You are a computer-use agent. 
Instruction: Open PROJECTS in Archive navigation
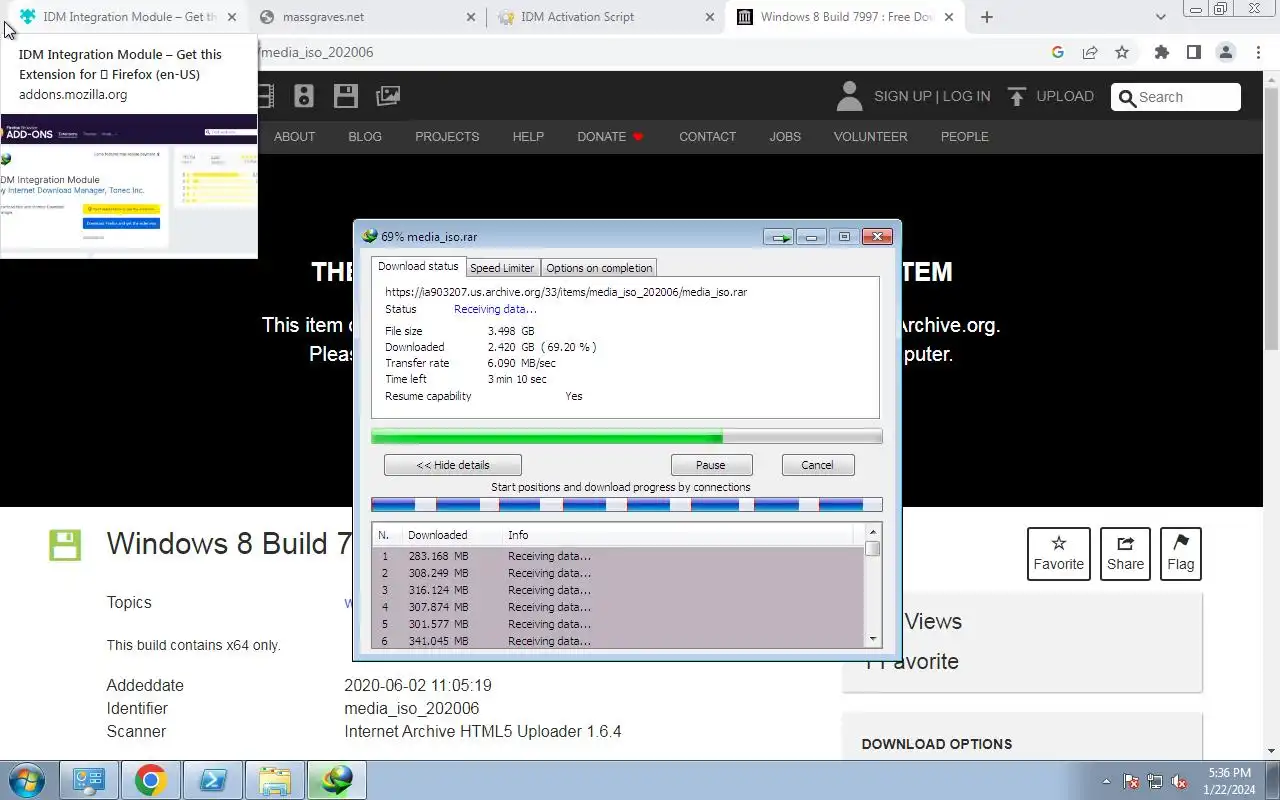(447, 136)
